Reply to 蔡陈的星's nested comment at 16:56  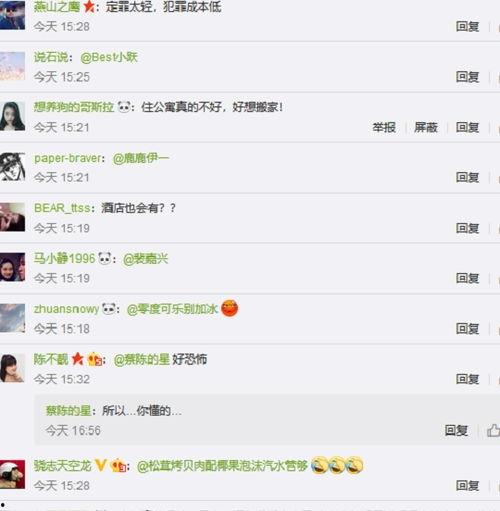point(456,430)
